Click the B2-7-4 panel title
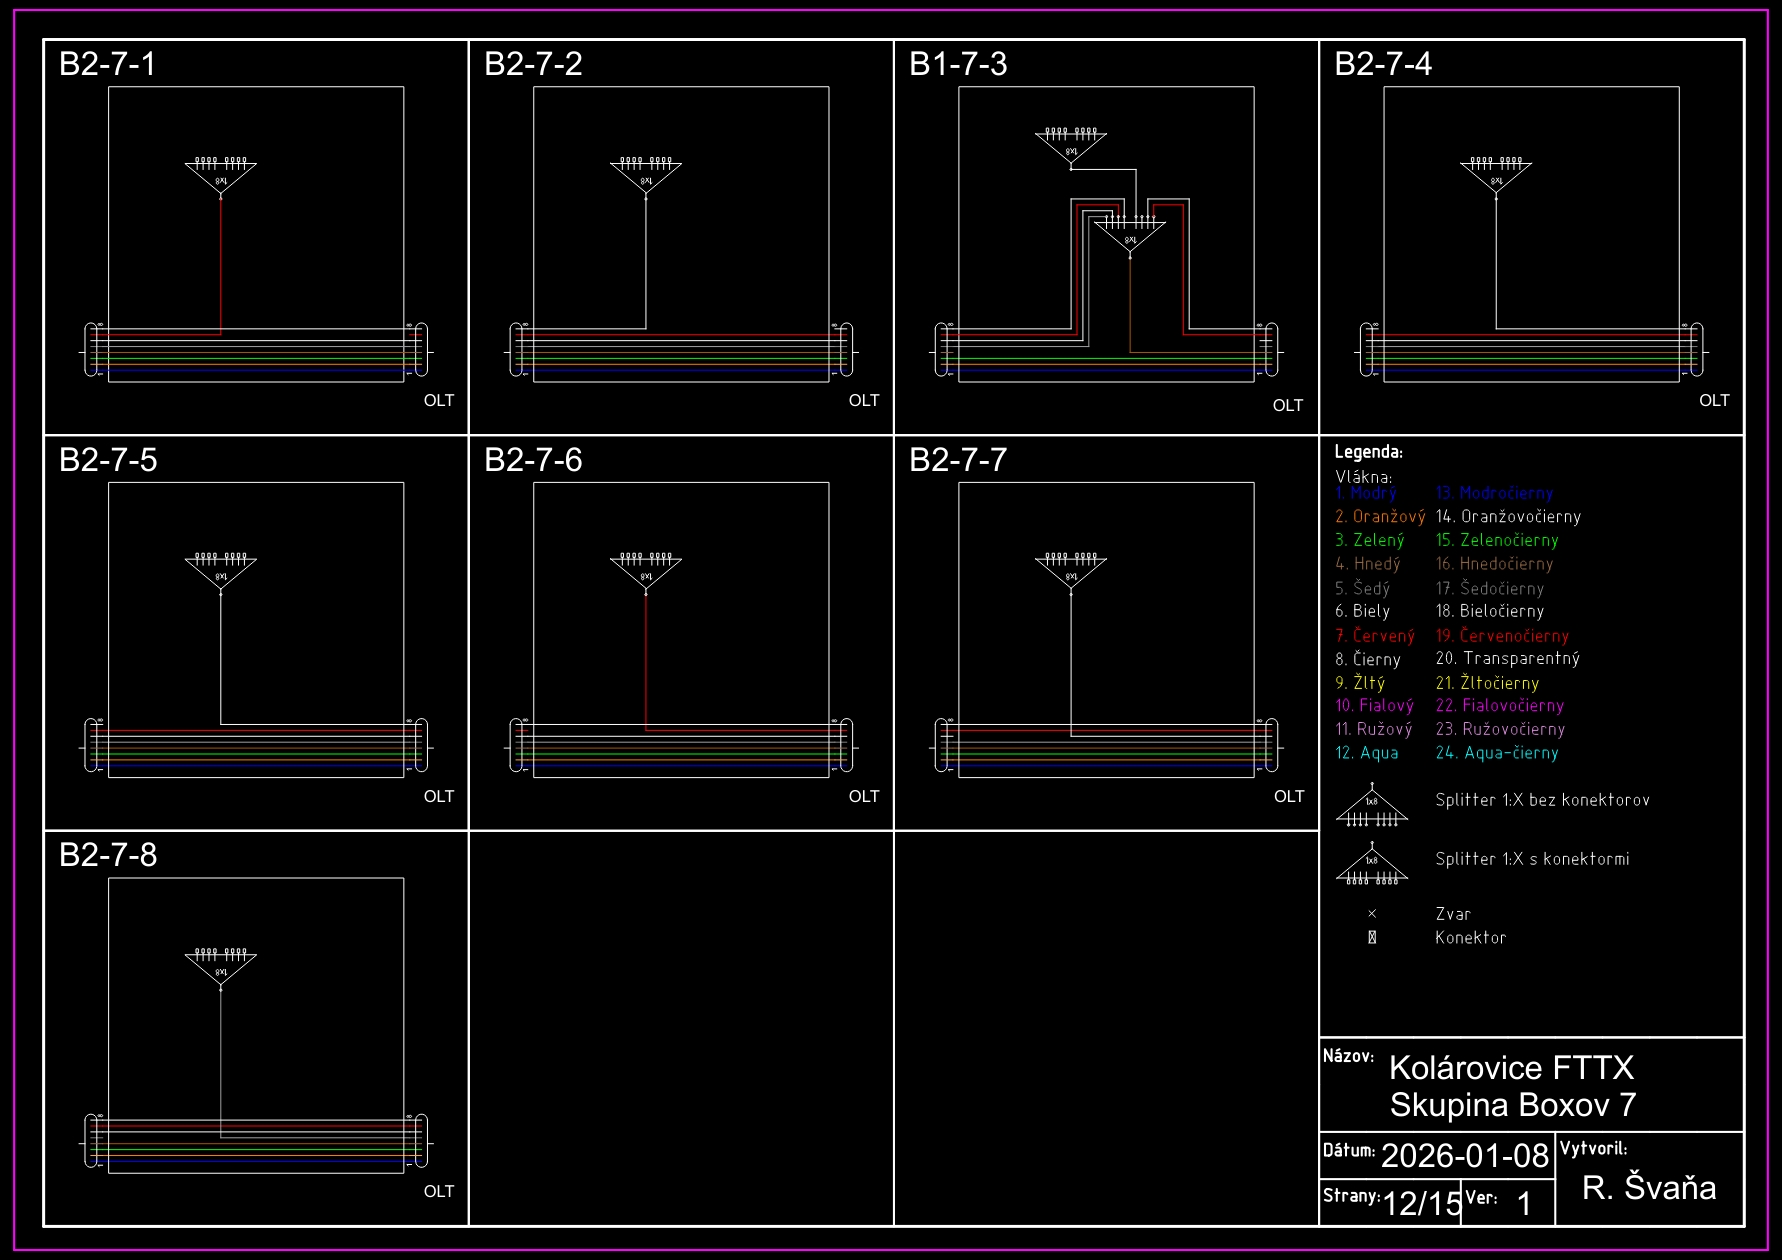The width and height of the screenshot is (1782, 1260). (1383, 64)
